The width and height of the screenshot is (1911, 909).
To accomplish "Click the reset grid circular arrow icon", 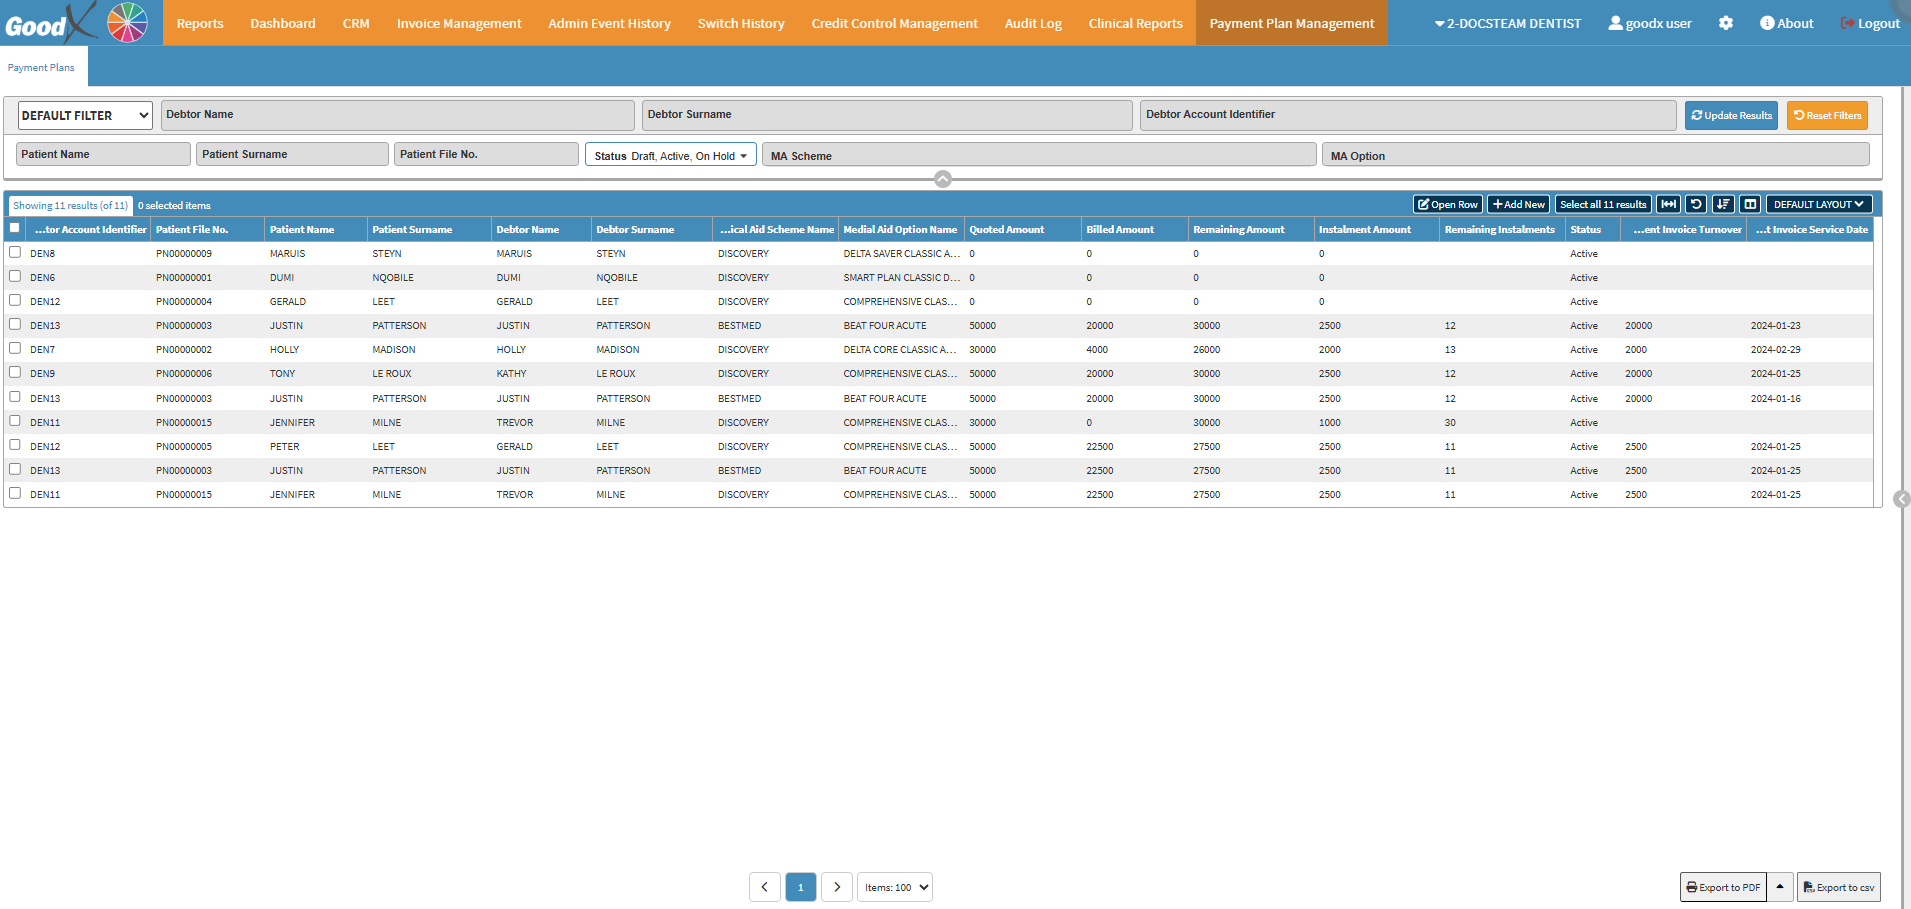I will (x=1696, y=204).
